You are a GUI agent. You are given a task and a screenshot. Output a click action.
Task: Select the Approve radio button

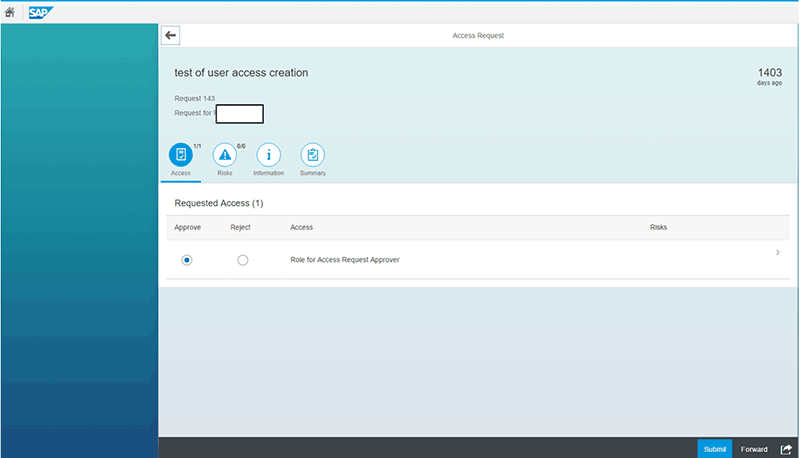[187, 260]
